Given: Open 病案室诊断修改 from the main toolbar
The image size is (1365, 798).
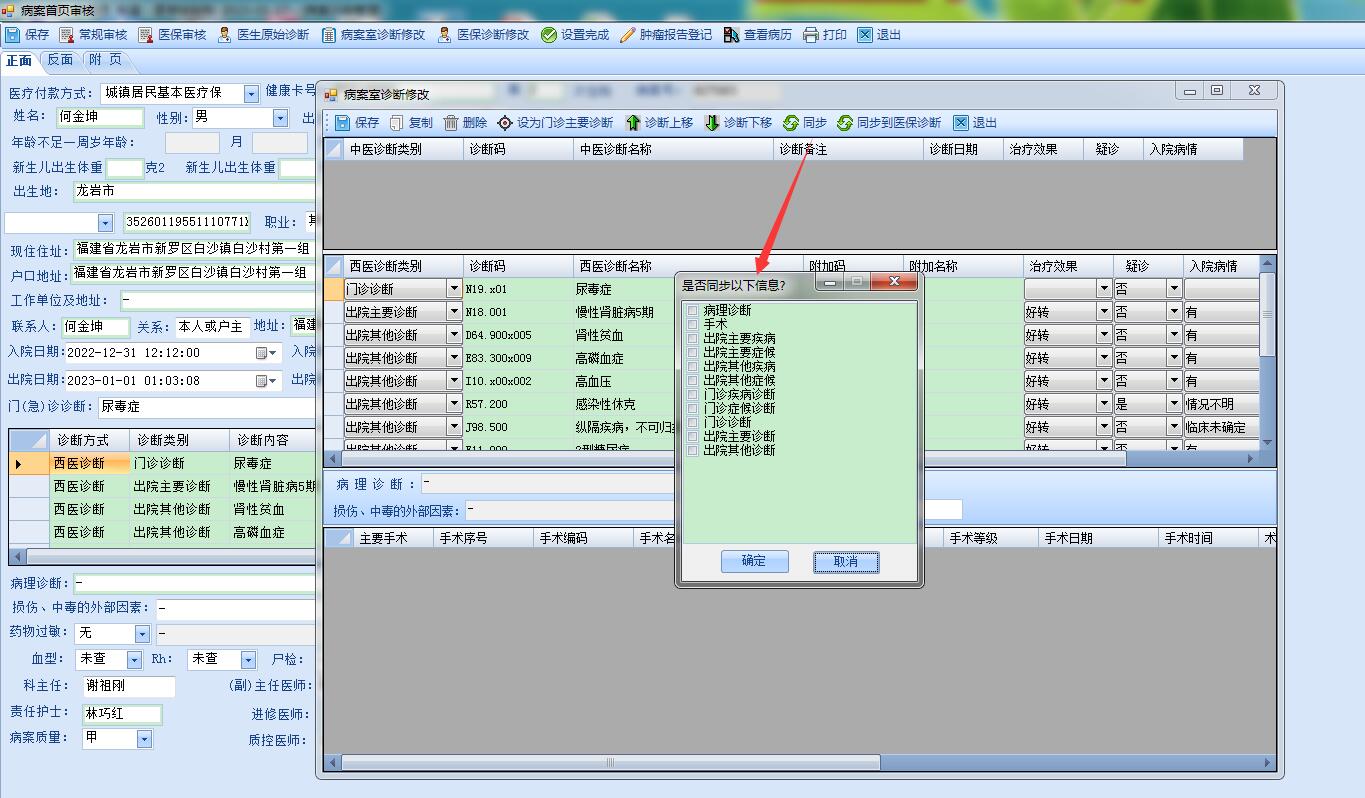Looking at the screenshot, I should 373,34.
